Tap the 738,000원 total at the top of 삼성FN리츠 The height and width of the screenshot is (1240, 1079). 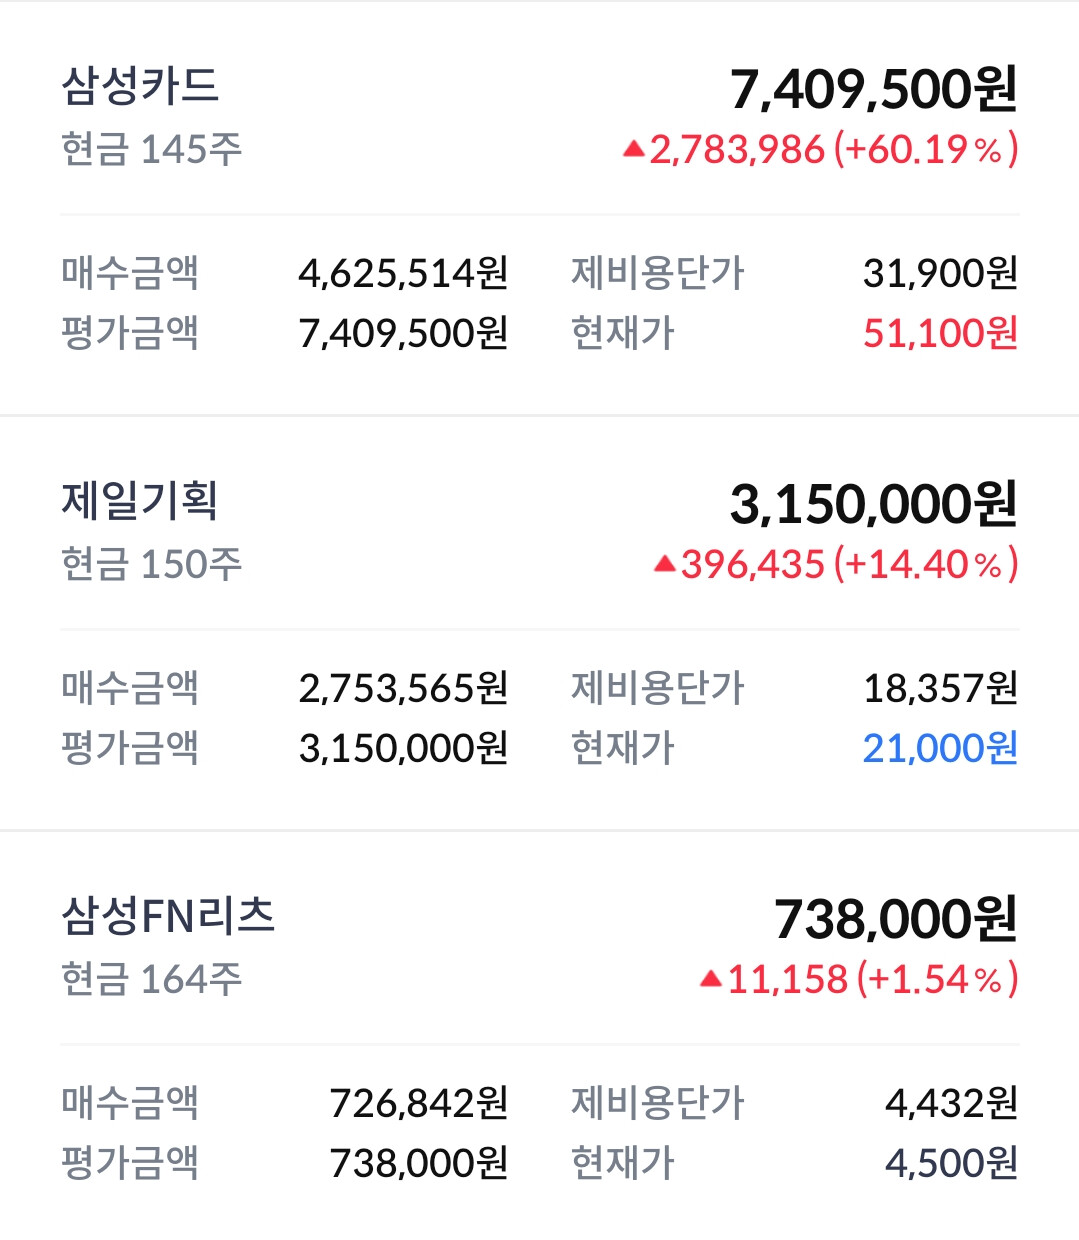(x=895, y=920)
